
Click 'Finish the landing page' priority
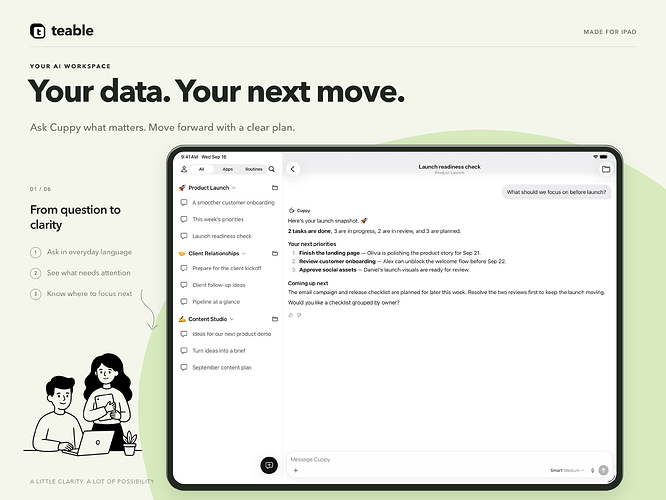click(x=329, y=253)
